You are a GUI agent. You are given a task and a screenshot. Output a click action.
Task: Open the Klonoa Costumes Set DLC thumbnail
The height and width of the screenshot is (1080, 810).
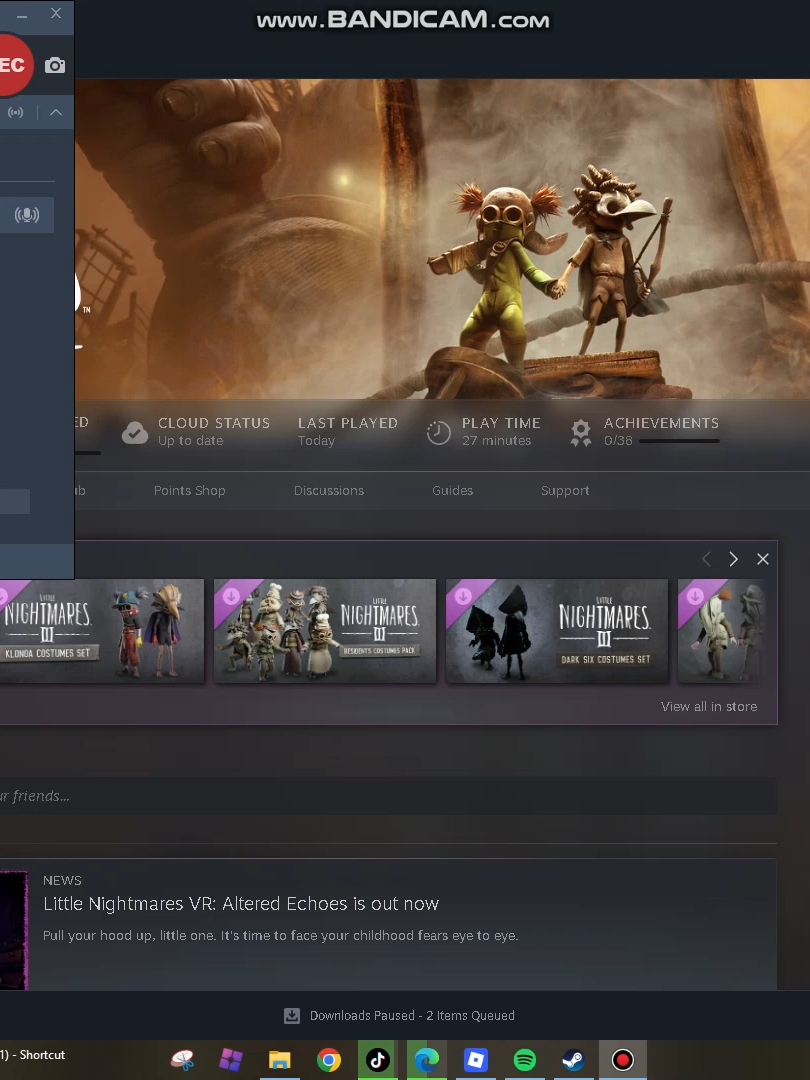point(101,631)
